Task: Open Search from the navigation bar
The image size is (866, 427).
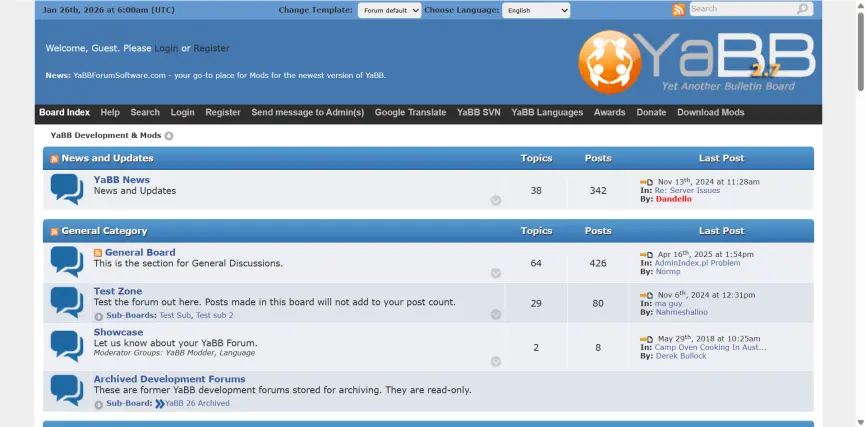Action: [x=145, y=112]
